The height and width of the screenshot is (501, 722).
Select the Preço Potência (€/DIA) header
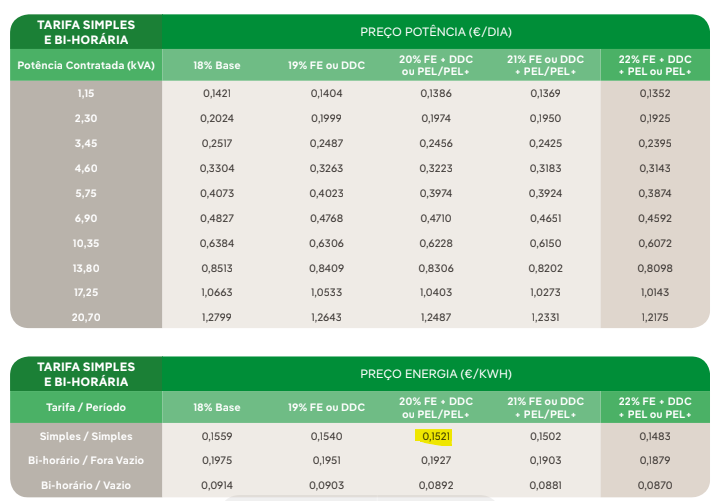coord(436,31)
